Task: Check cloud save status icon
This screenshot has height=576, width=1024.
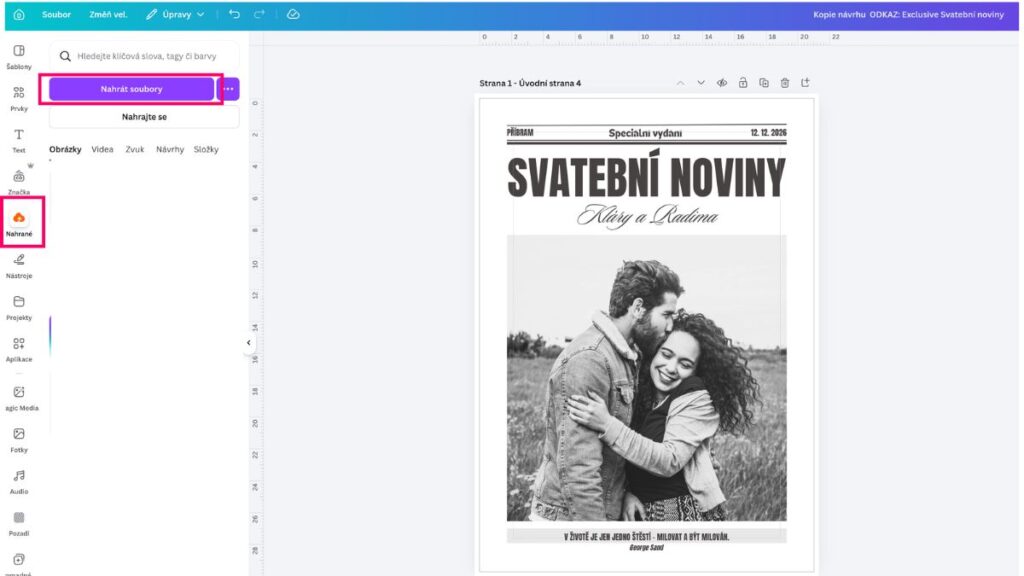Action: point(293,14)
